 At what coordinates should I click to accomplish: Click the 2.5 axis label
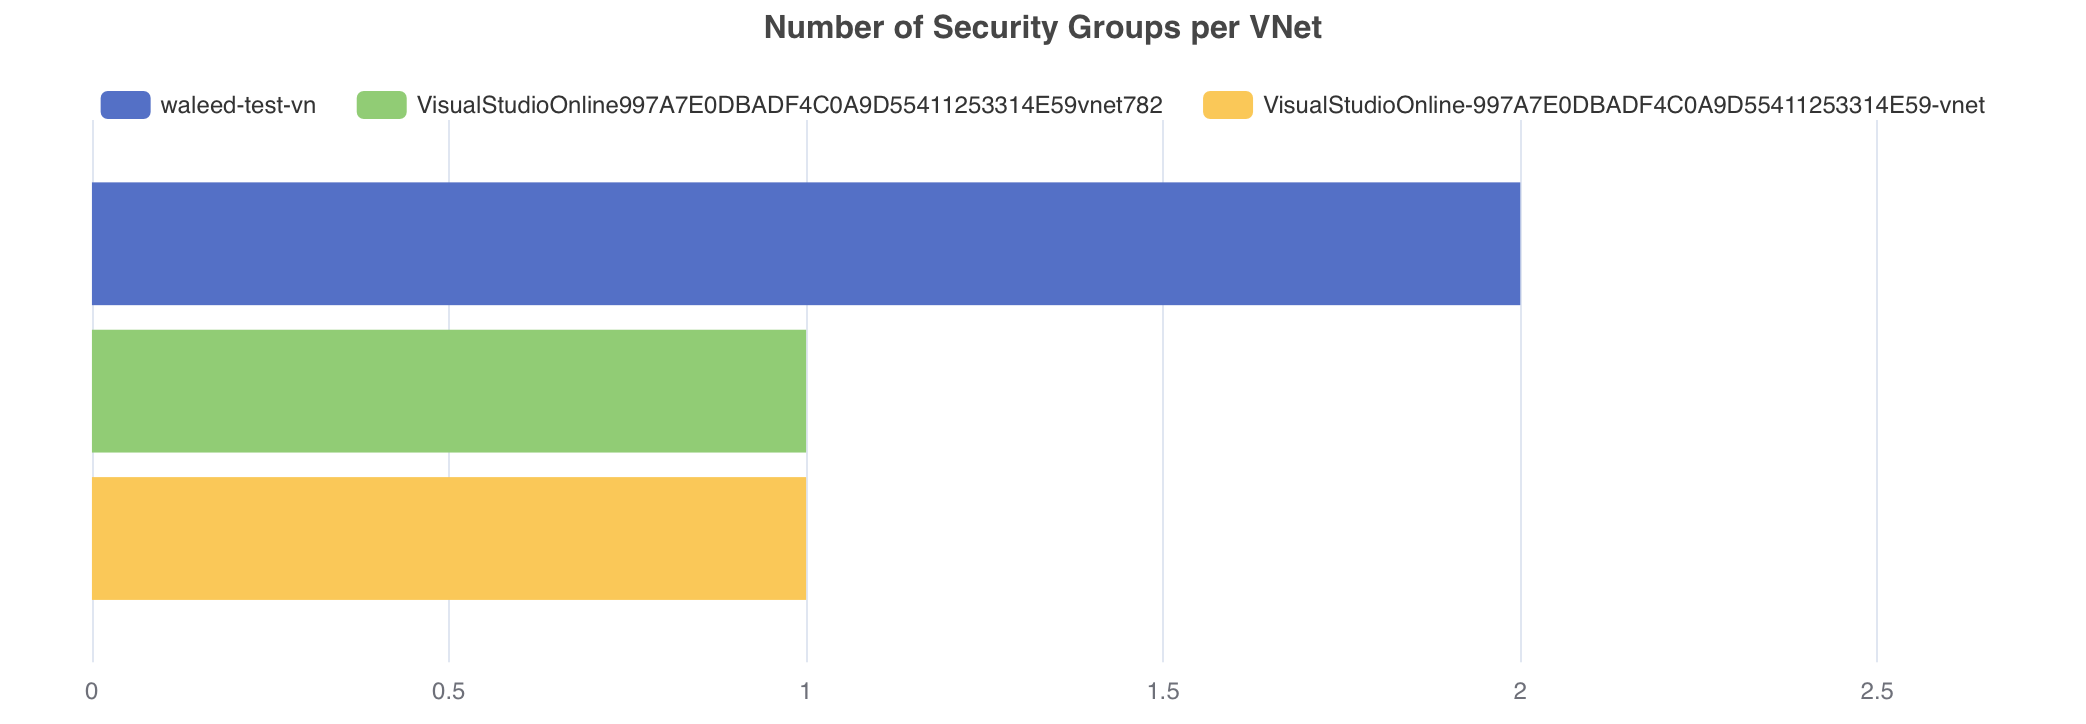(1877, 692)
